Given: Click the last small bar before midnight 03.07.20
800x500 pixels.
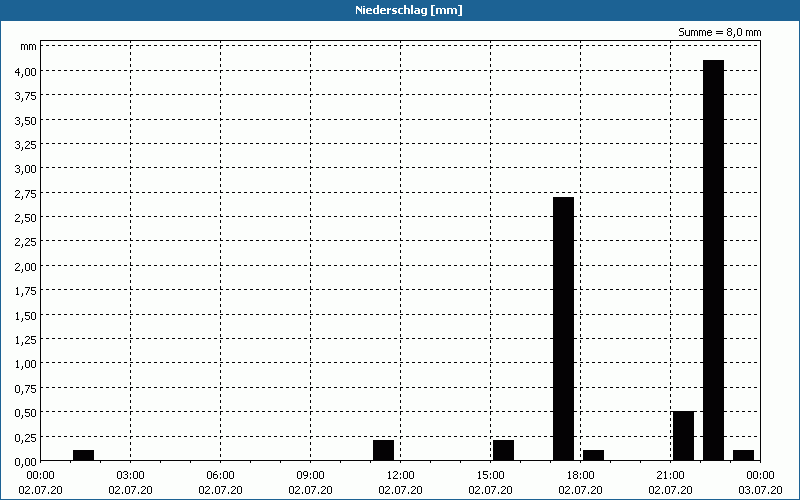Looking at the screenshot, I should (x=743, y=455).
